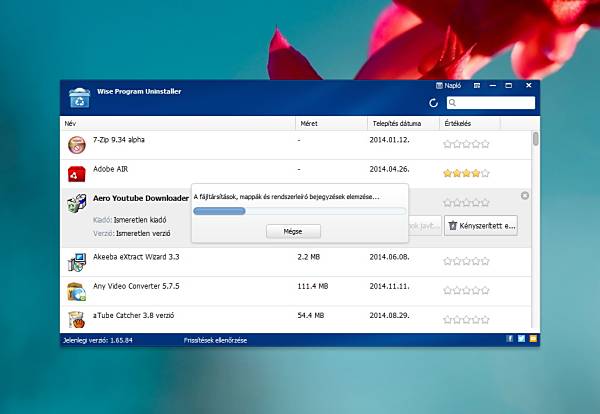Click the 54.4 MB size cell

311,315
